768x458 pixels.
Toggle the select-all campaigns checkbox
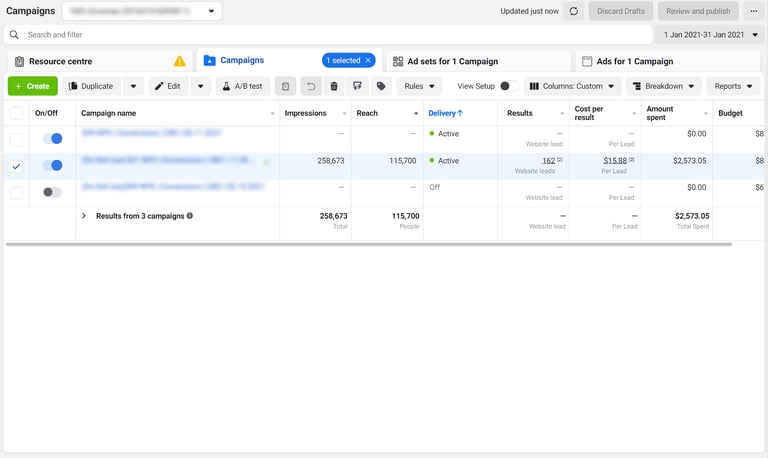coord(16,113)
